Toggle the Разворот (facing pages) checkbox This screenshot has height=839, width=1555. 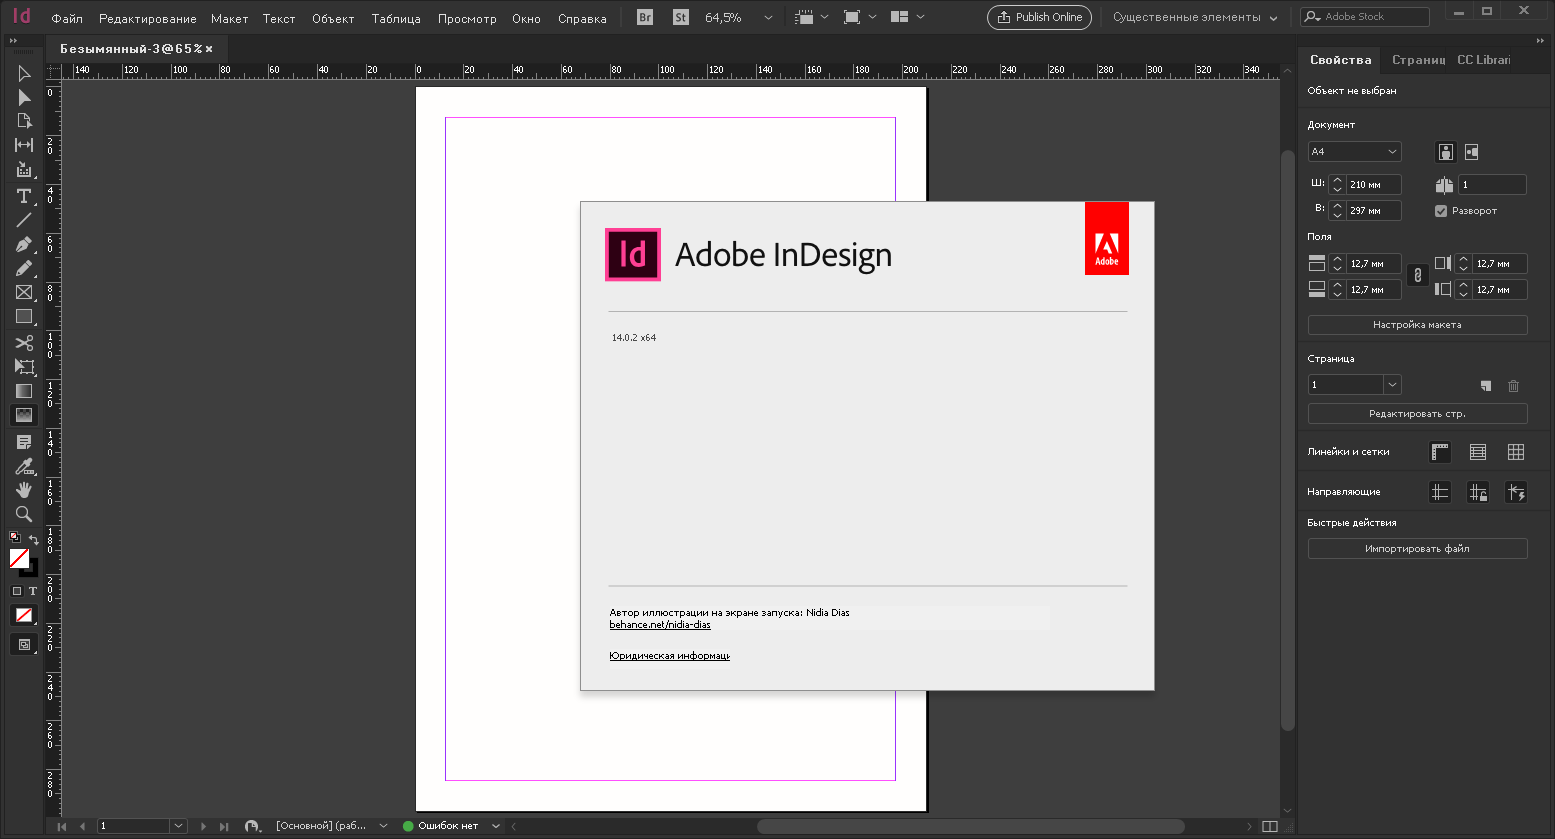tap(1441, 211)
